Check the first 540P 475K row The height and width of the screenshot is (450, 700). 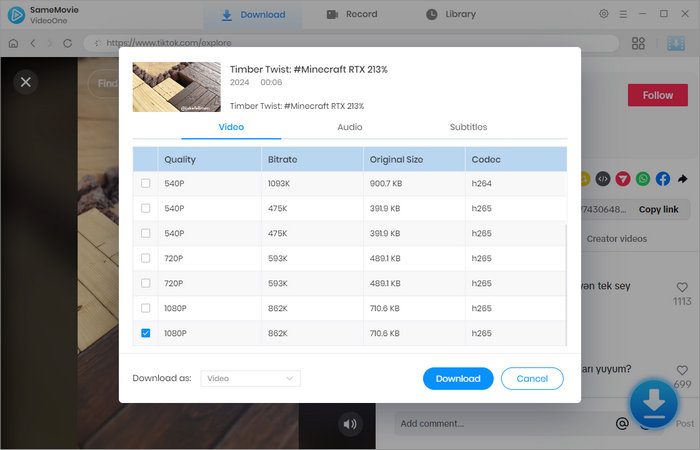point(146,208)
